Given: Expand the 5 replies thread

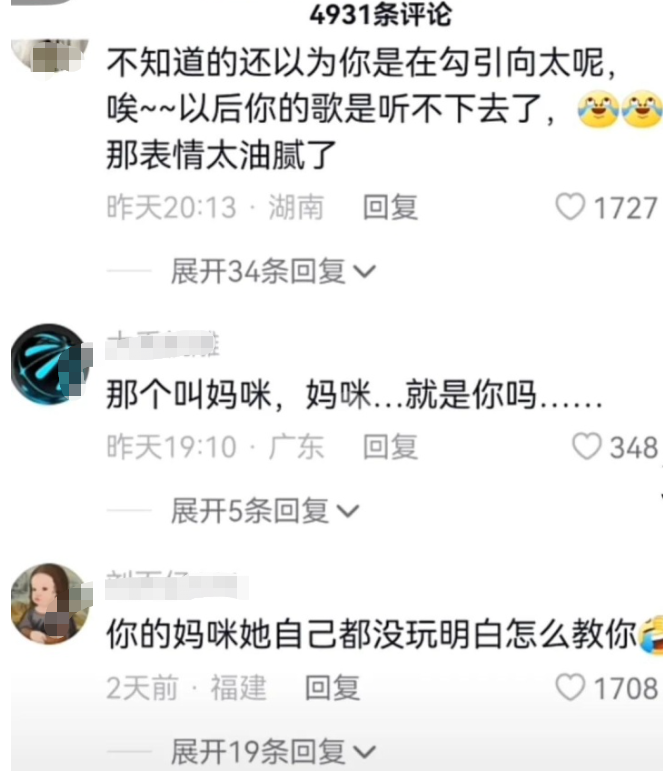Looking at the screenshot, I should [x=265, y=510].
